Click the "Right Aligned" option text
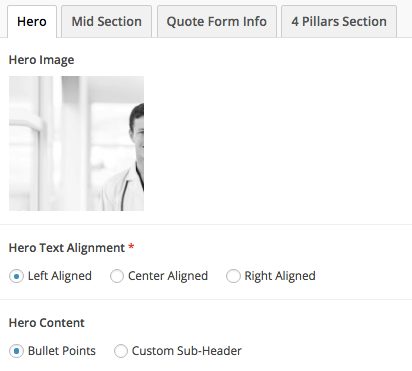The image size is (412, 371). [280, 276]
